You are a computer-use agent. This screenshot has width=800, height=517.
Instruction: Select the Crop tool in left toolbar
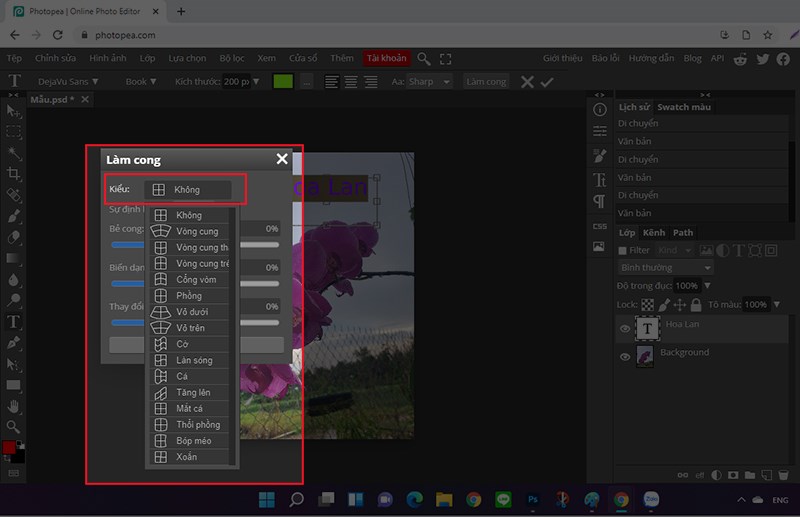click(x=14, y=173)
